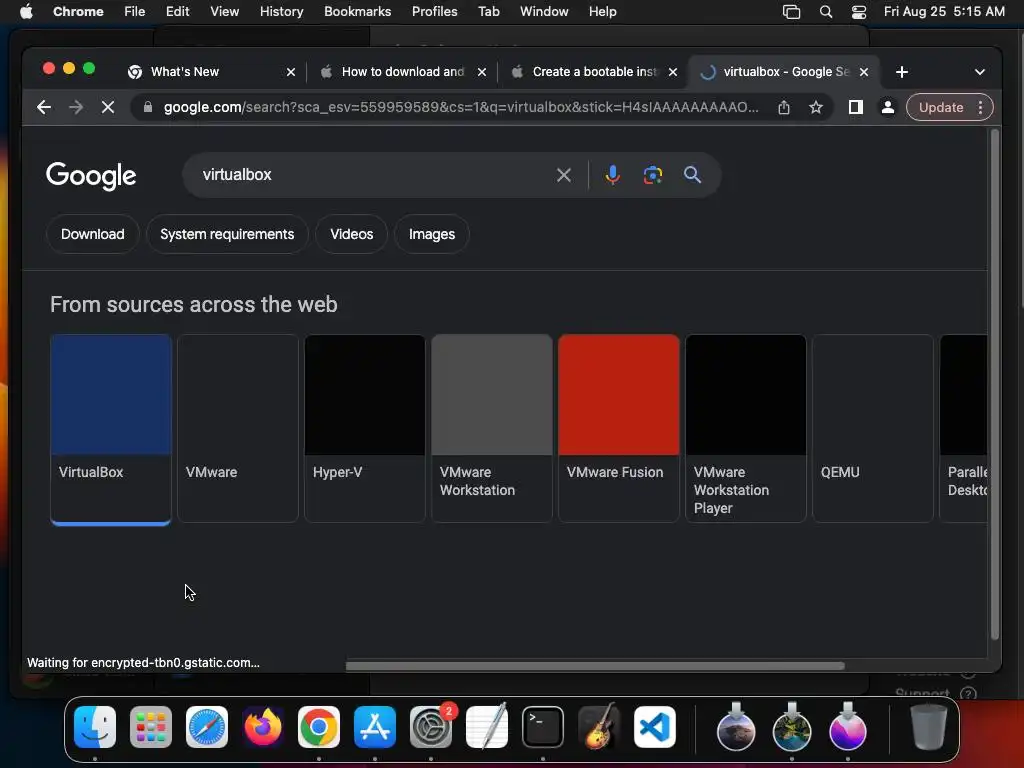Switch to How to download tab
Screen dimensions: 1024x768
(400, 72)
